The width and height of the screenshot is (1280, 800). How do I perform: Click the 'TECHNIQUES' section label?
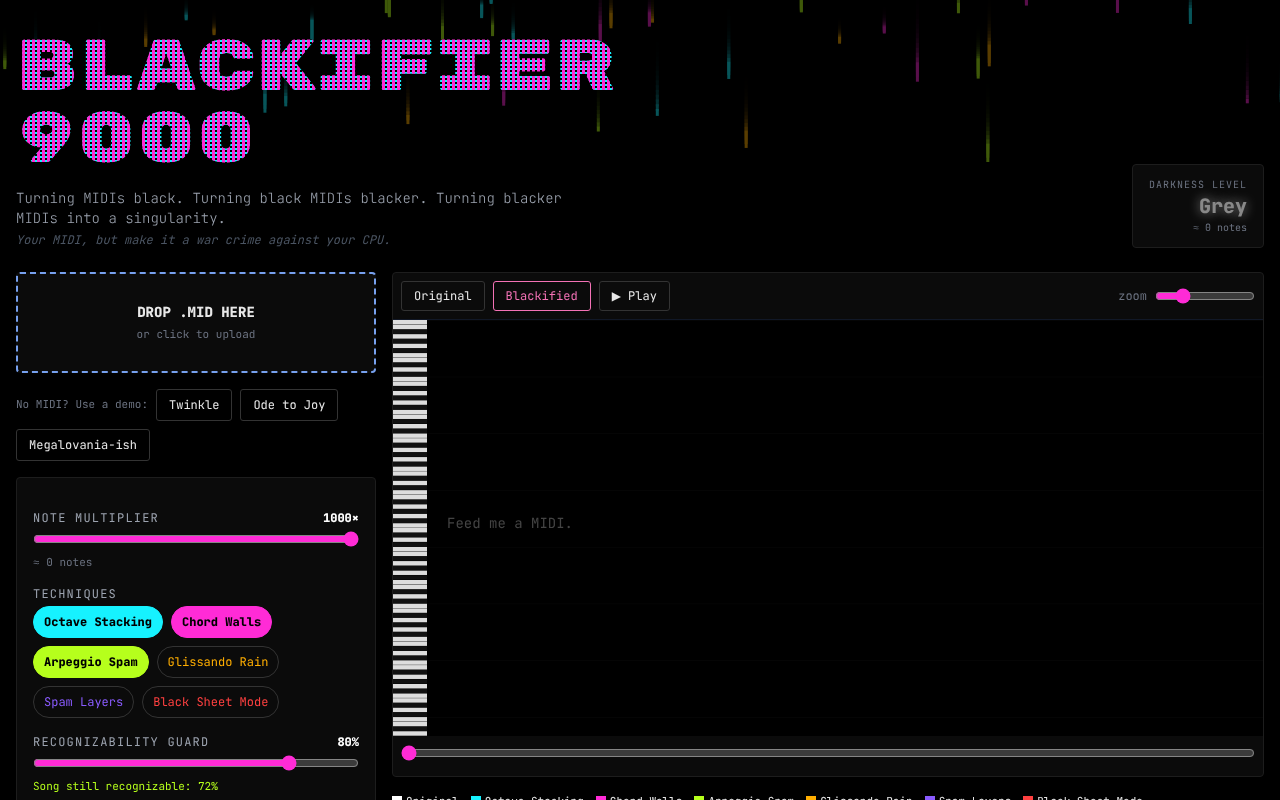point(75,594)
